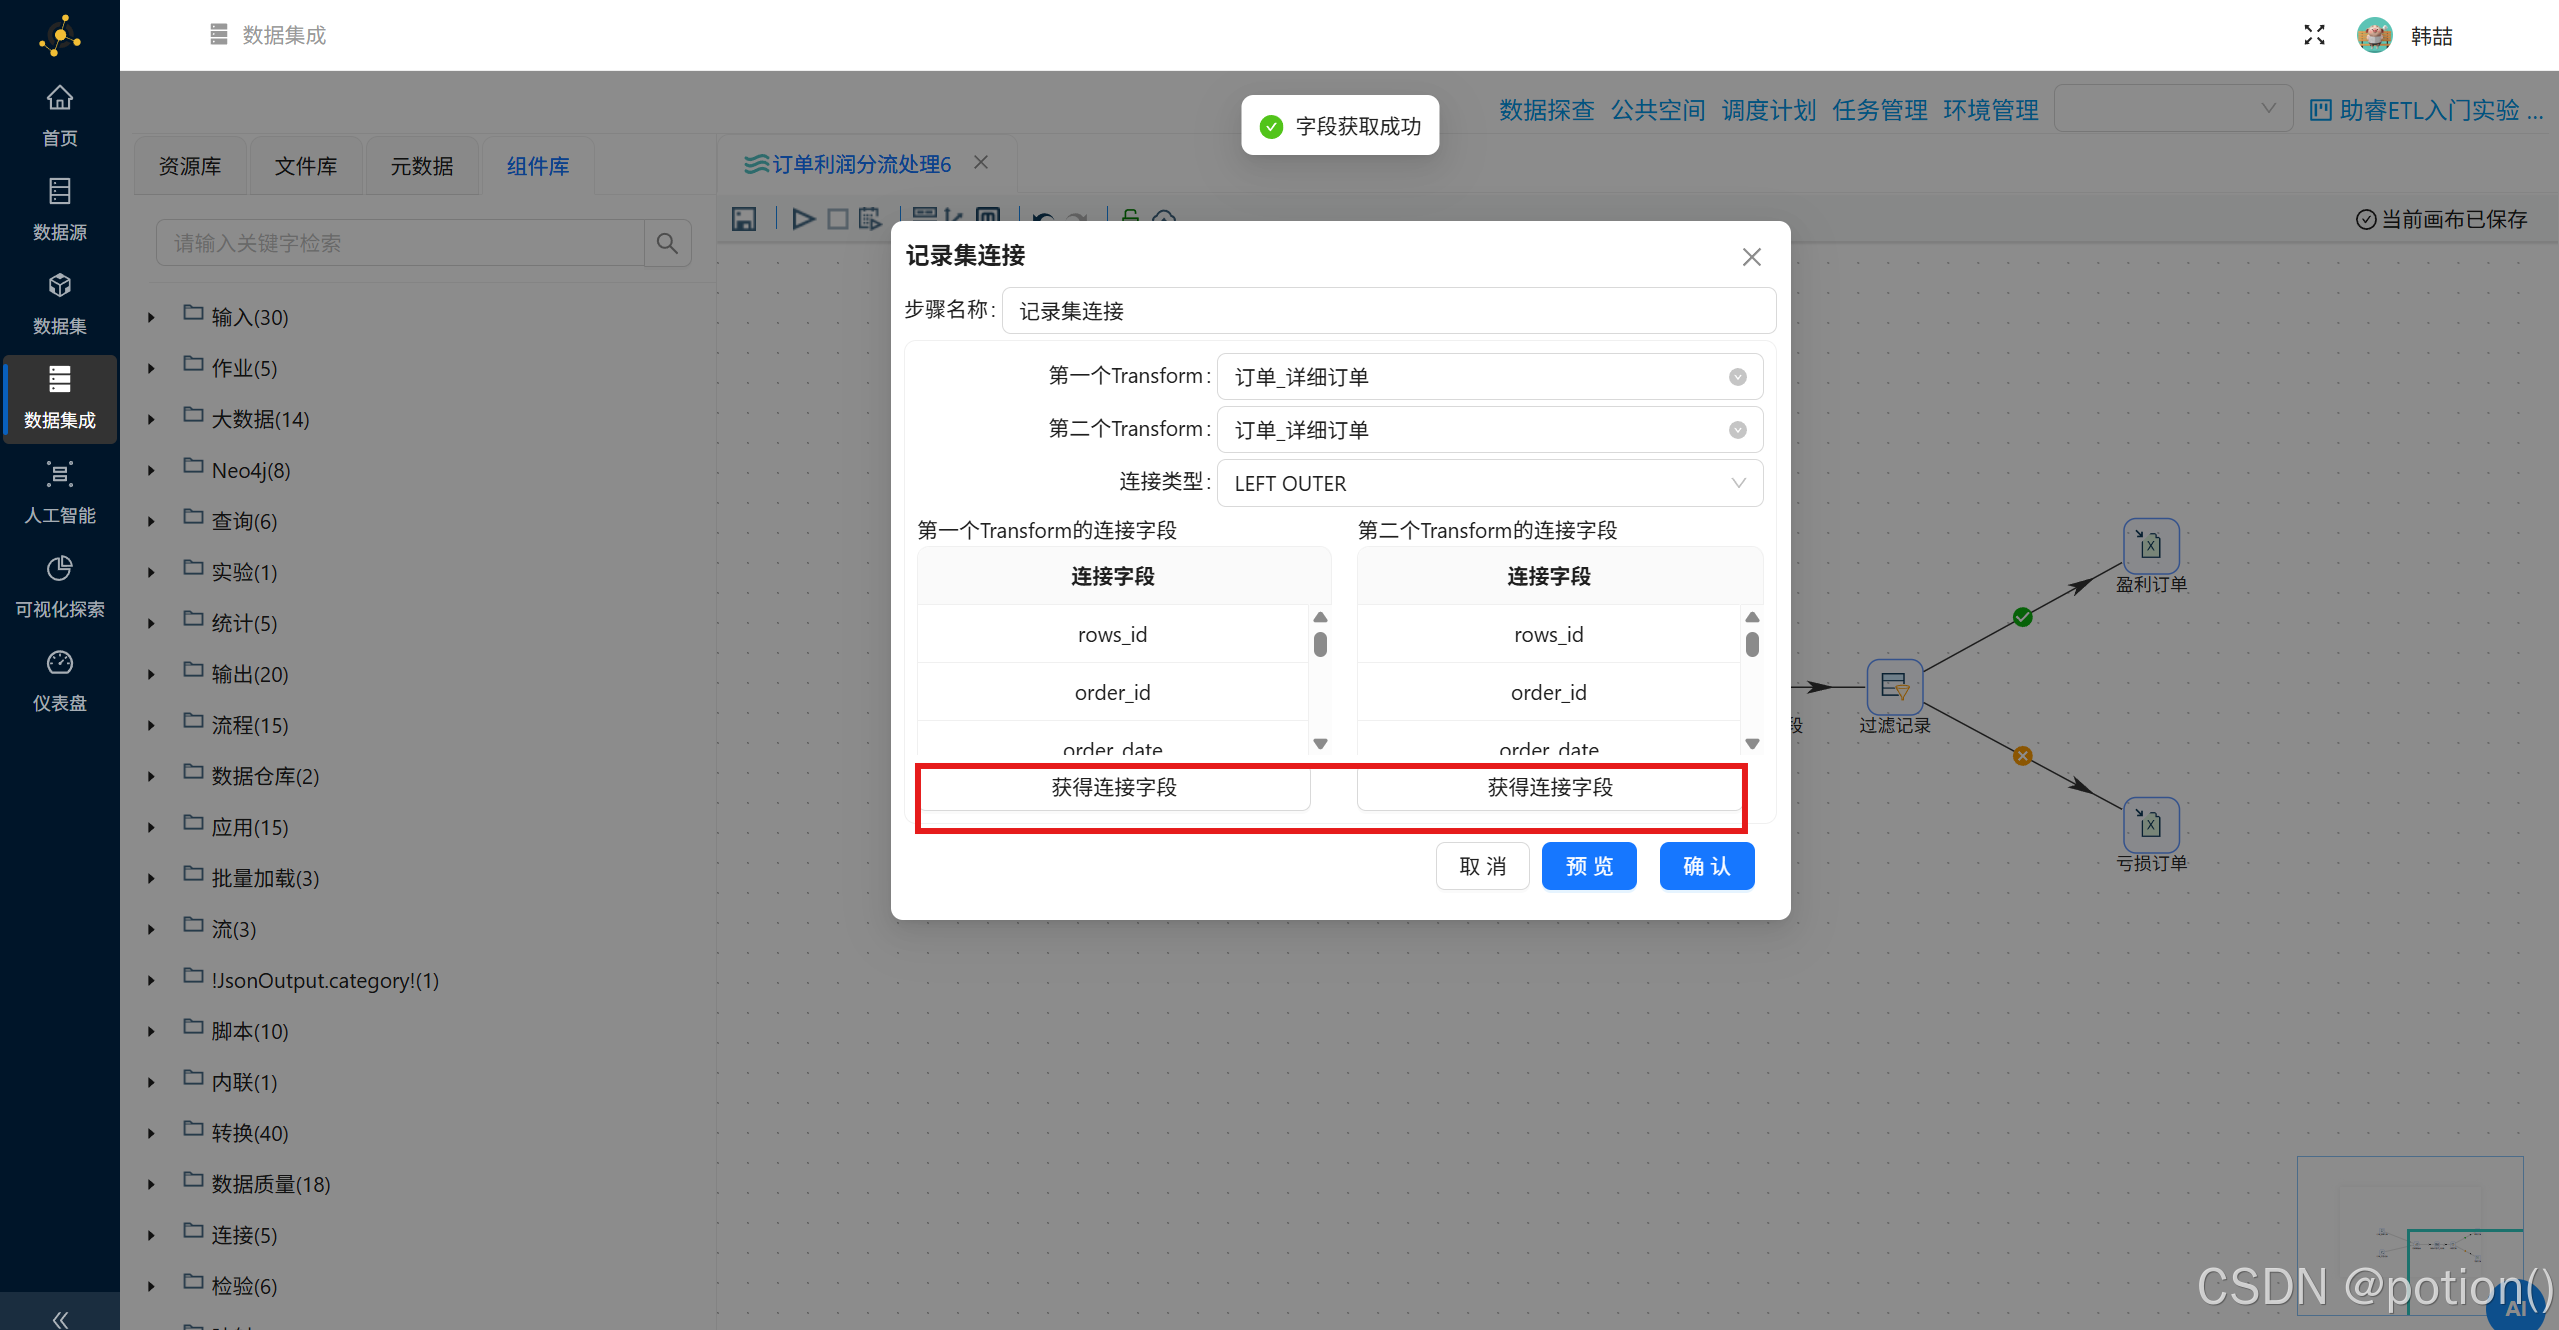Open 环境管理 in top menu
Viewport: 2559px width, 1330px height.
pos(1990,110)
